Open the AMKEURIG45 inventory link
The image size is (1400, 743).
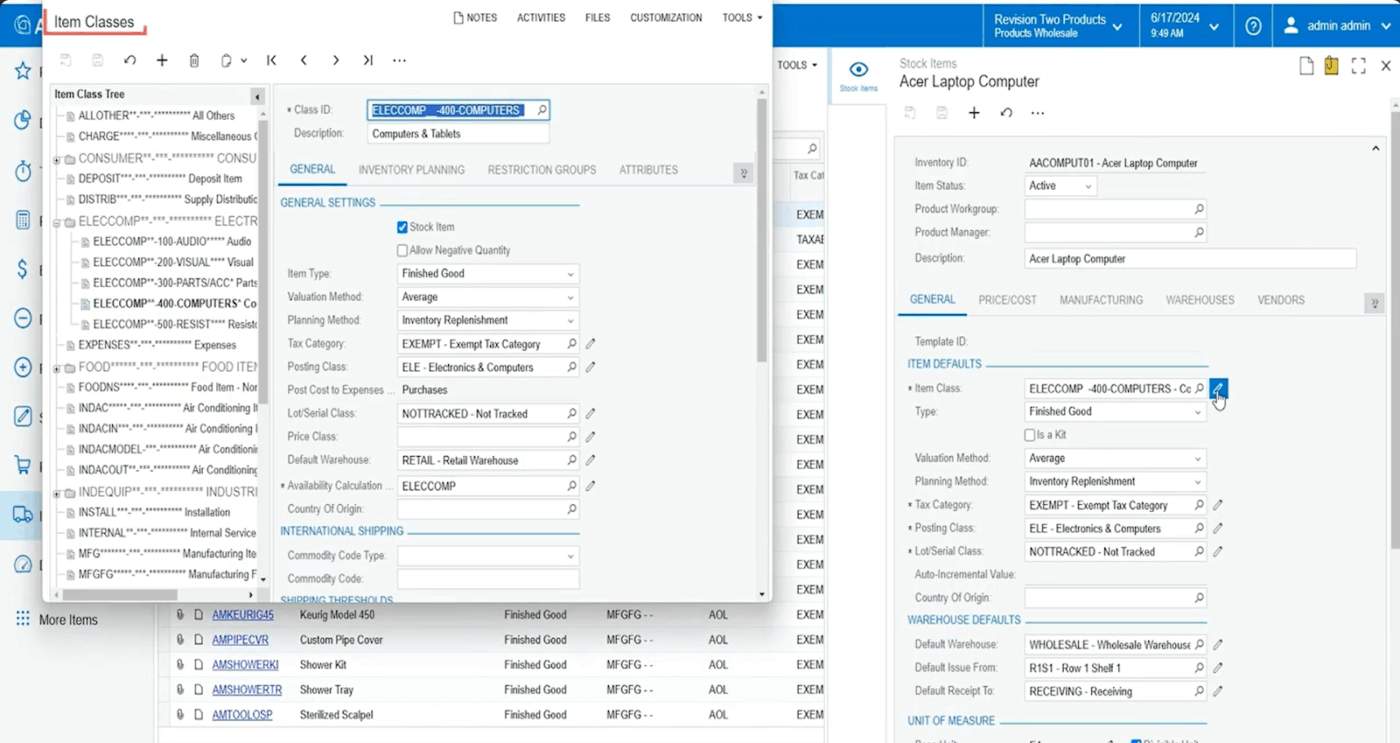[x=243, y=615]
